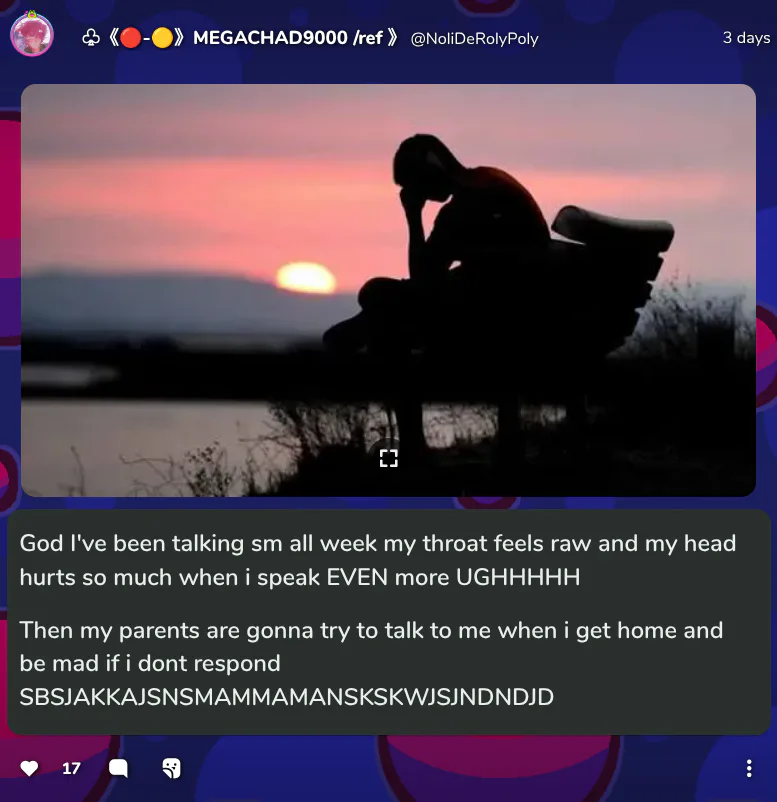Click the "3 days" post timestamp
Image resolution: width=777 pixels, height=802 pixels.
(746, 38)
